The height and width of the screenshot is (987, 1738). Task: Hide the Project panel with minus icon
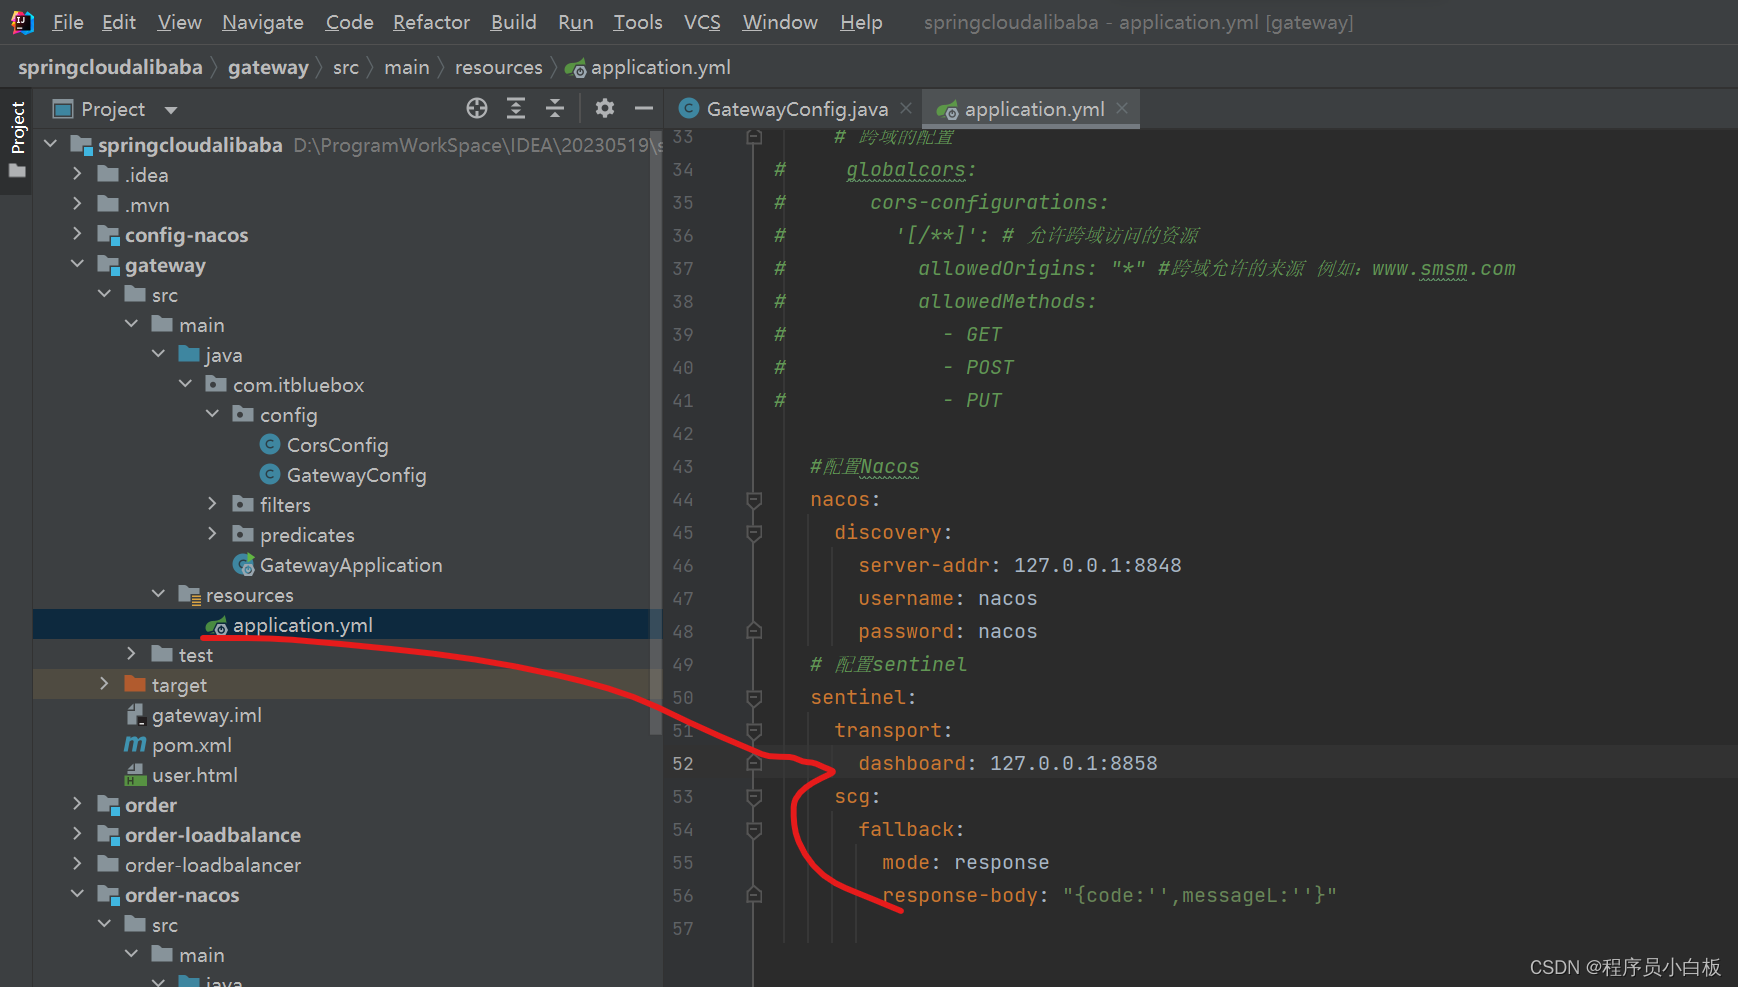(x=644, y=108)
